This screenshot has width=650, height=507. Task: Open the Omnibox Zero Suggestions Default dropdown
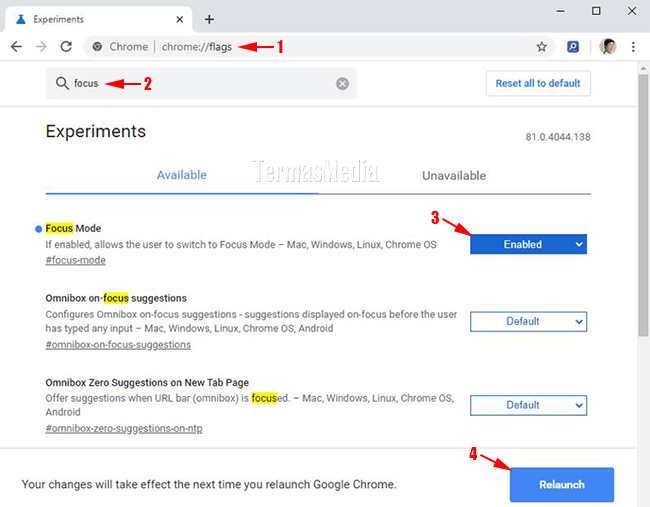528,405
